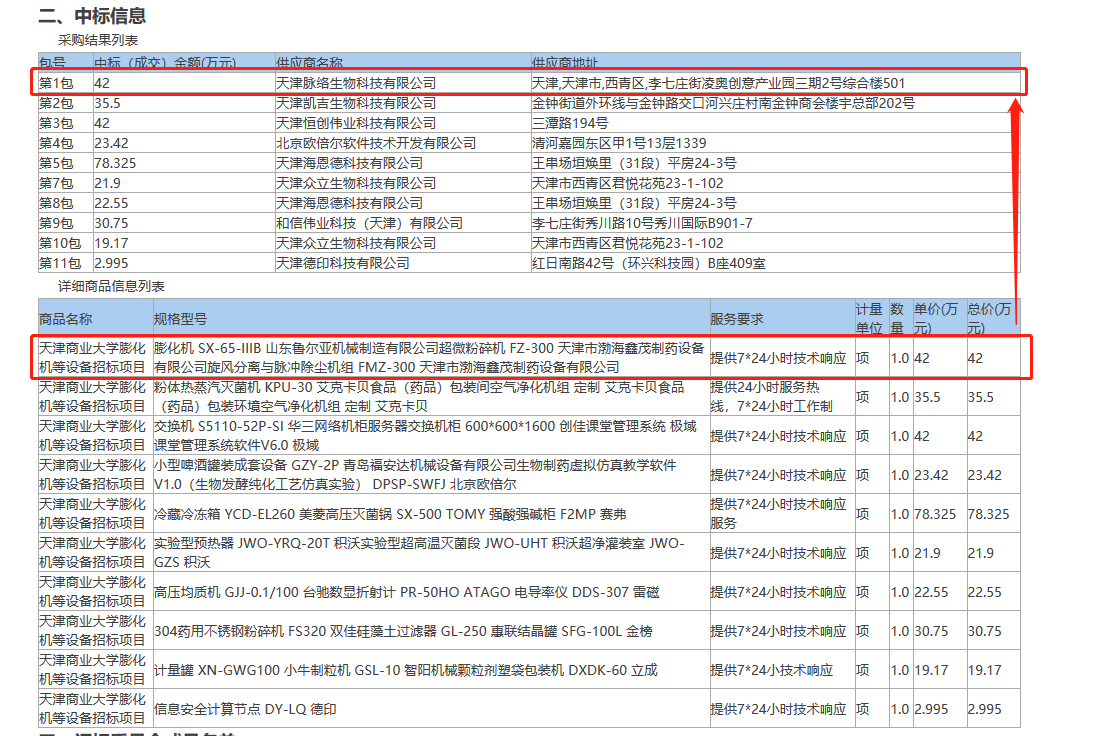This screenshot has height=736, width=1106.
Task: Click amount 22.55 in 第8包 row
Action: [x=111, y=203]
